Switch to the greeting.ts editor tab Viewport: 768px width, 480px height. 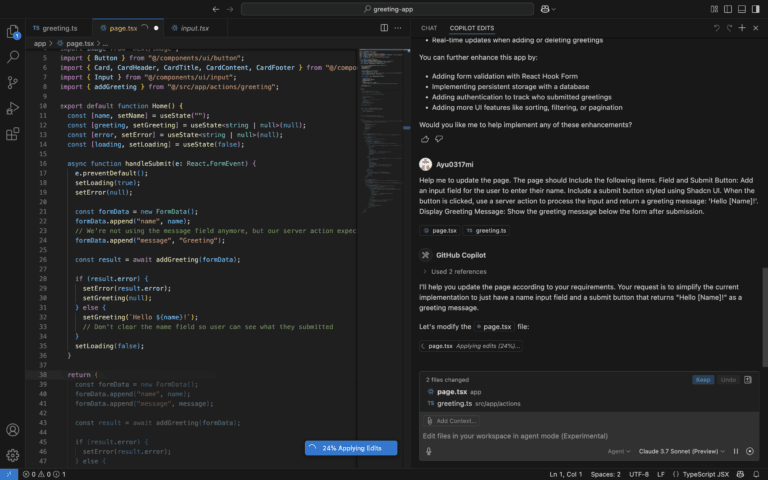point(59,28)
